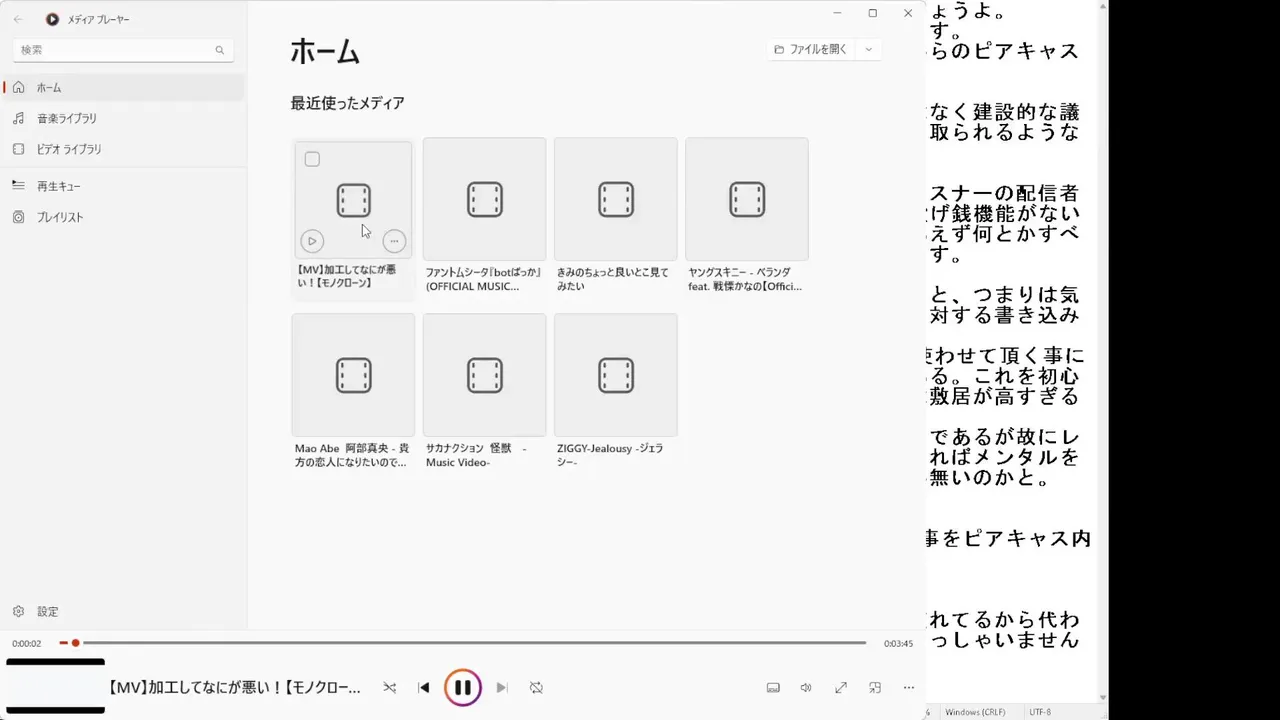
Task: Tick the checkbox on 加工してなにが悪い card
Action: tap(312, 159)
